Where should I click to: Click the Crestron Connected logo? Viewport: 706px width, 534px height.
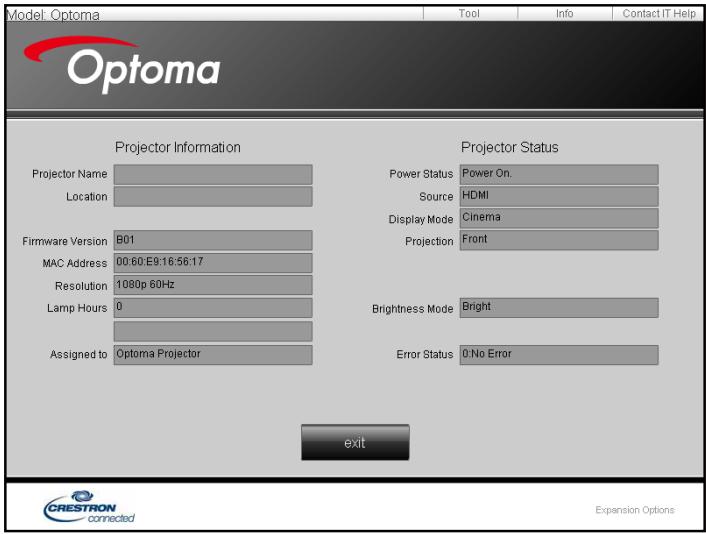(89, 507)
